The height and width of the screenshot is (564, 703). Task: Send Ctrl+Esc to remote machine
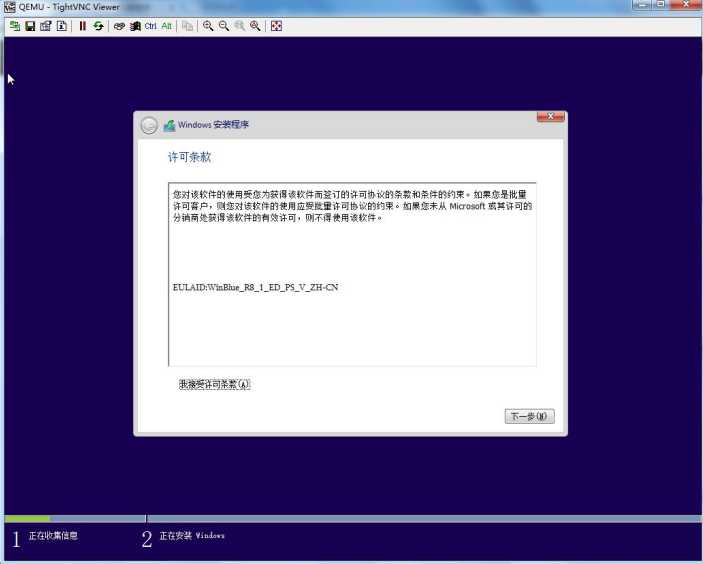pos(135,26)
